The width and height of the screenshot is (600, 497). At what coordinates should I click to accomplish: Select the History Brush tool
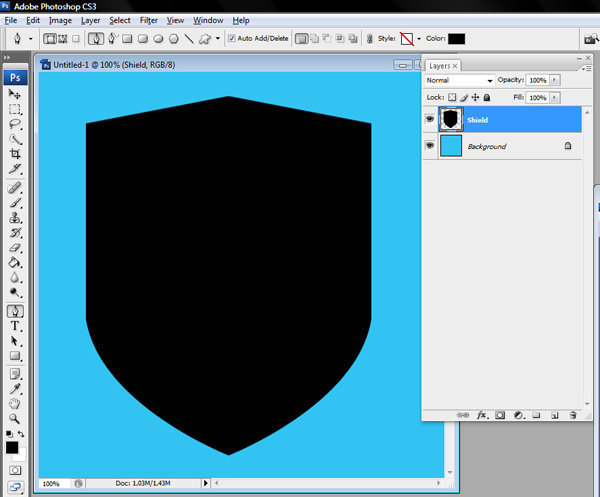point(15,233)
